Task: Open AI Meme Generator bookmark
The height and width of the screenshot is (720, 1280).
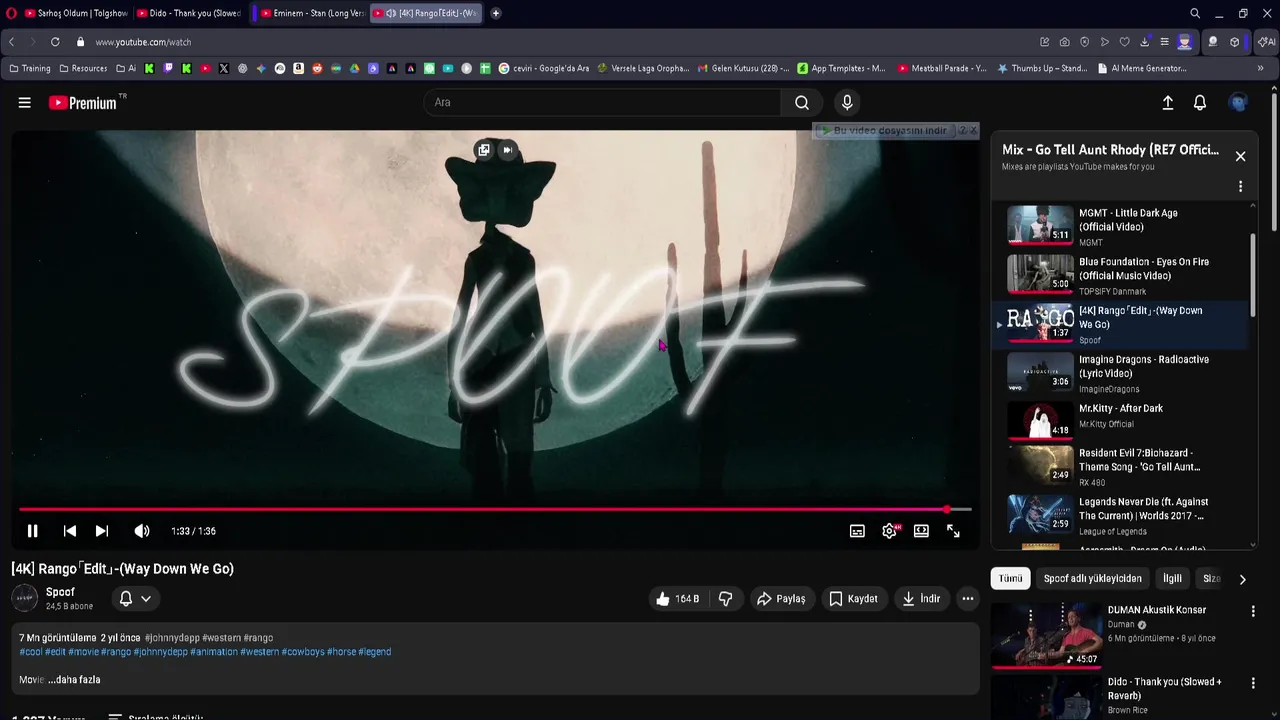Action: click(1142, 68)
